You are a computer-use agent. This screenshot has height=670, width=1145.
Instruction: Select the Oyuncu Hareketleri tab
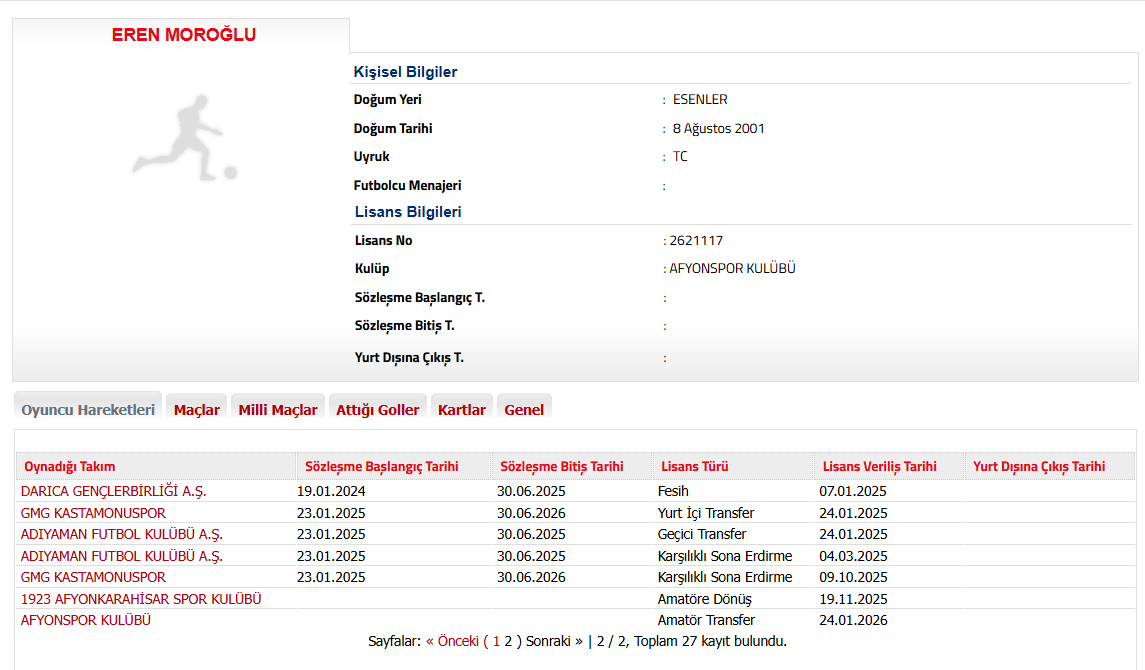tap(88, 410)
